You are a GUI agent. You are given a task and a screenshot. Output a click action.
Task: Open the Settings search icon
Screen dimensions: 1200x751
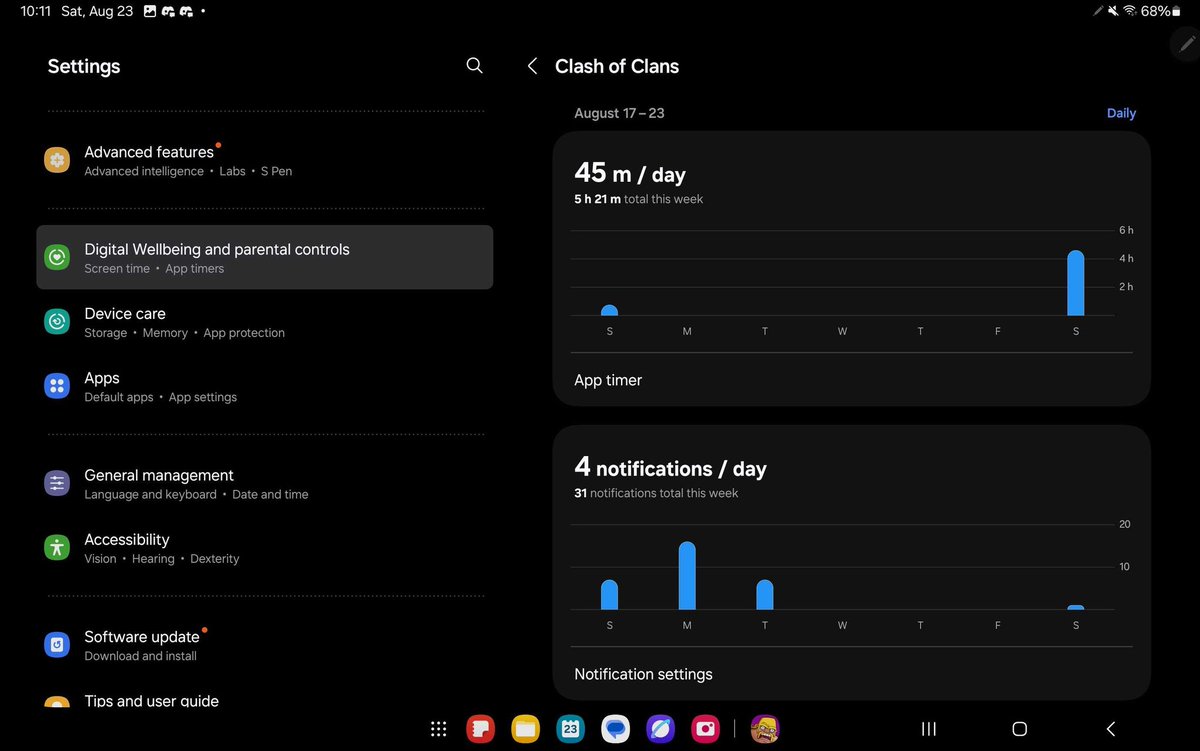tap(474, 66)
